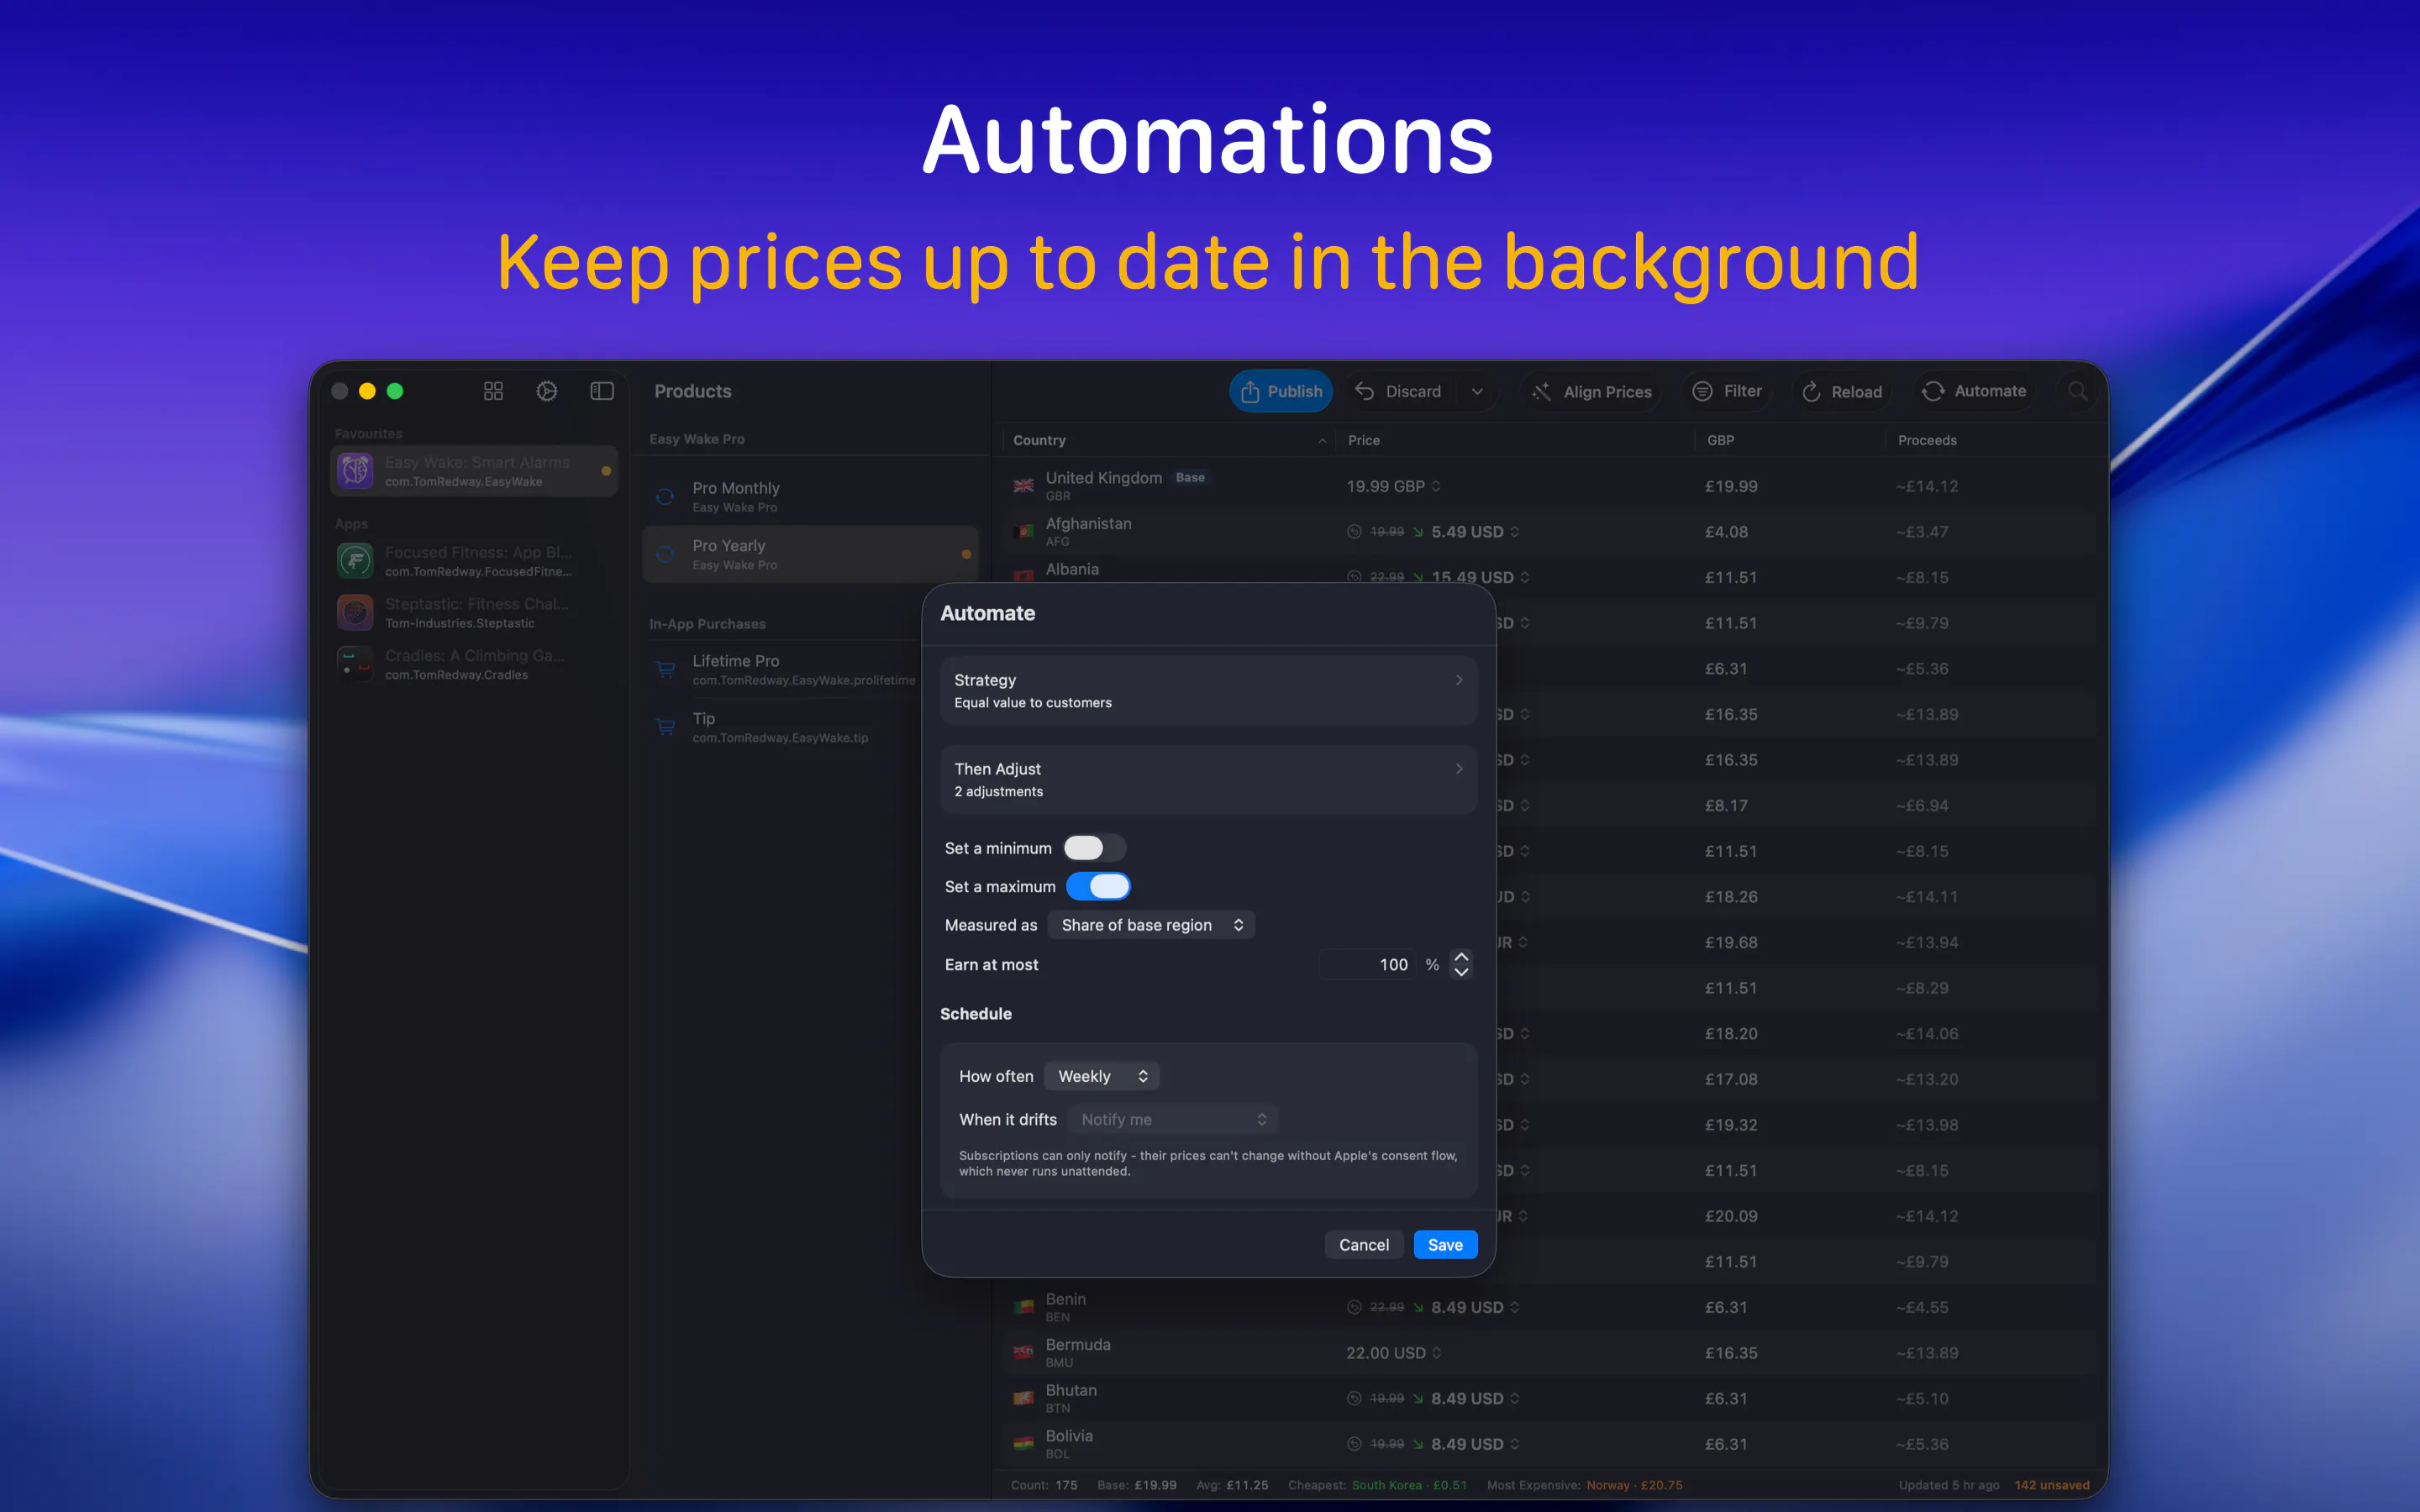Click the United Kingdom ~£14.12 proceeds value
The height and width of the screenshot is (1512, 2420).
(1926, 486)
